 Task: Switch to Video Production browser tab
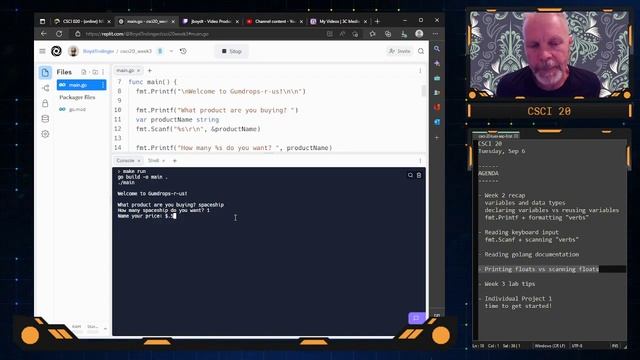pyautogui.click(x=210, y=21)
